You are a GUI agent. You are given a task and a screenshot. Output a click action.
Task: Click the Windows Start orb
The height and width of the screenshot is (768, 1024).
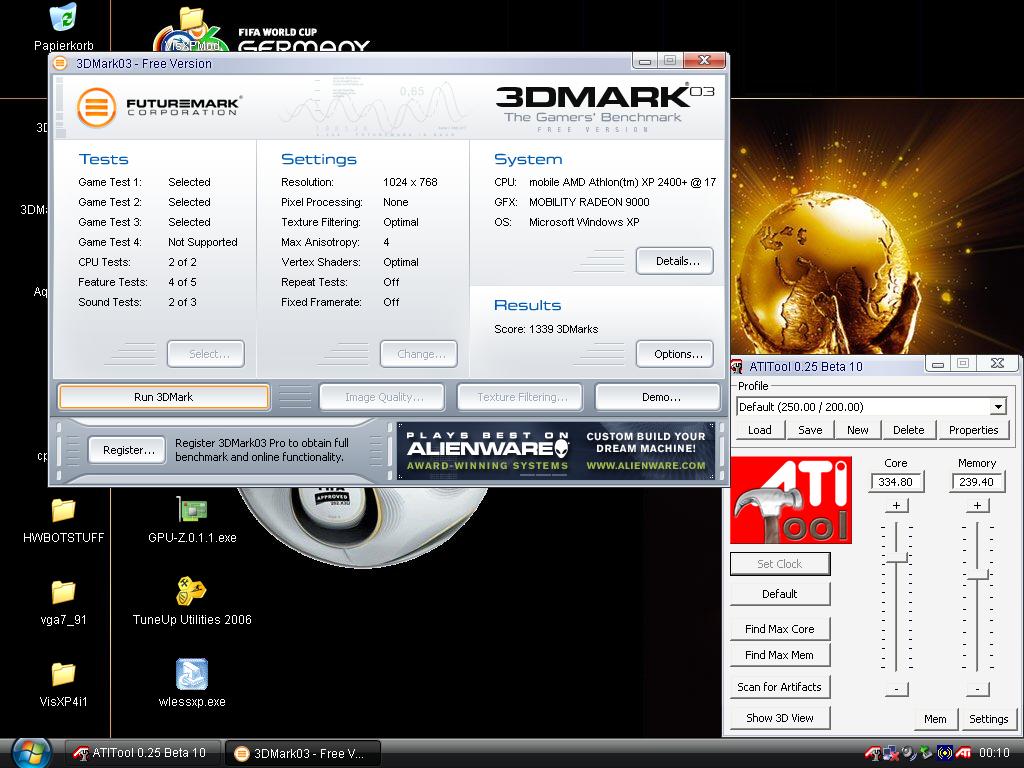[x=31, y=753]
